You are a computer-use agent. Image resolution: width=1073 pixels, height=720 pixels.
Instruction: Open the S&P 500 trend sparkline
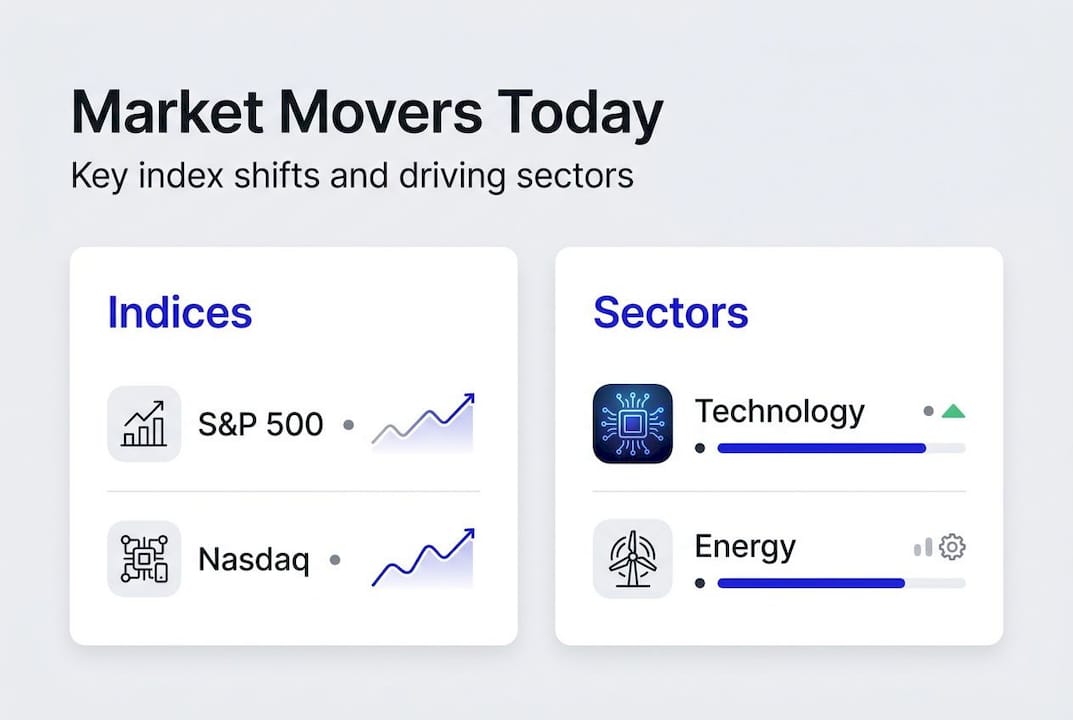[x=424, y=424]
